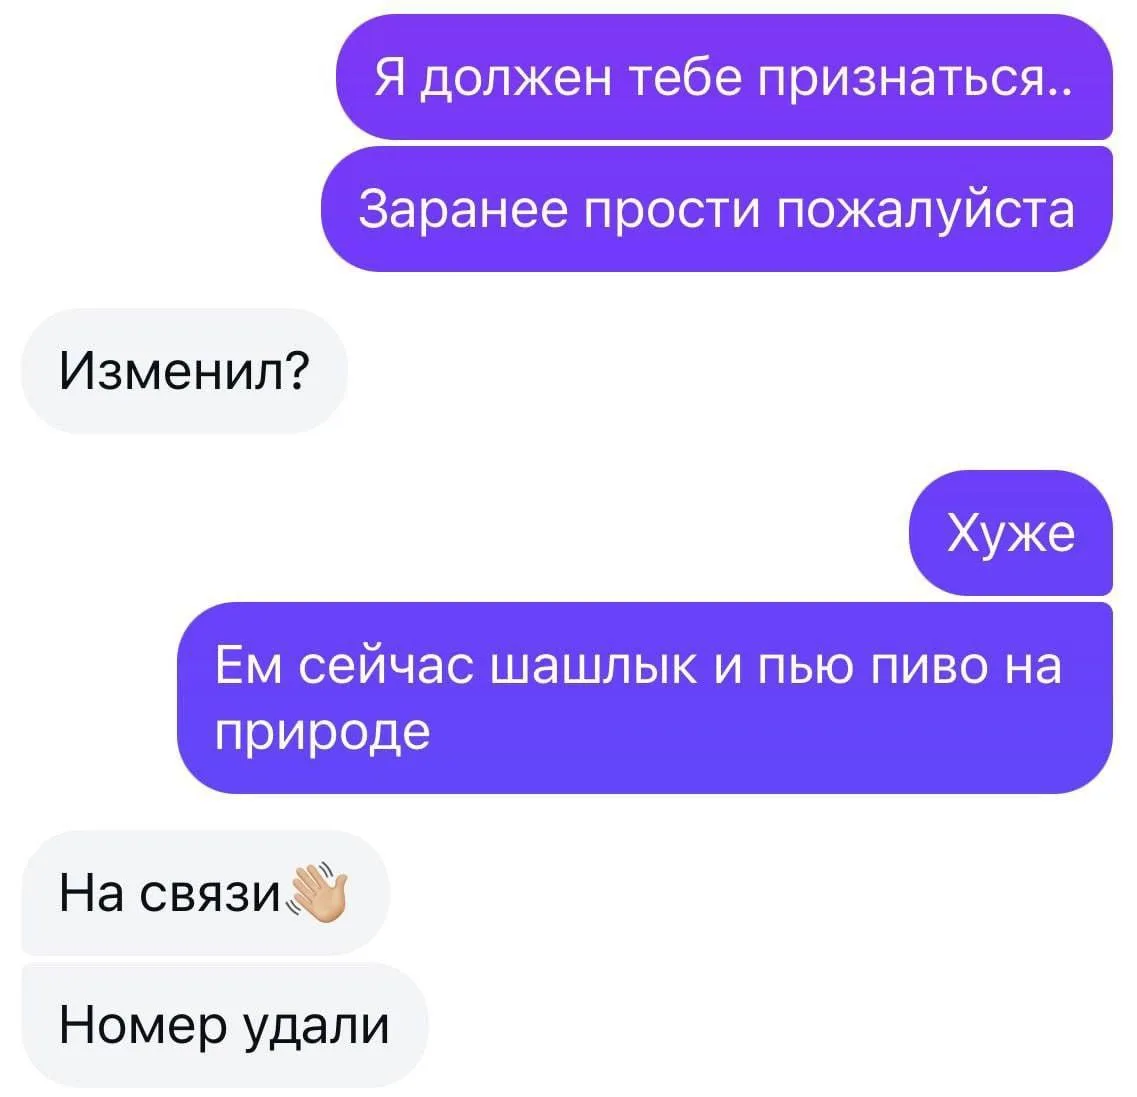Click the word 'прости' in second message
The height and width of the screenshot is (1097, 1137).
tap(672, 210)
